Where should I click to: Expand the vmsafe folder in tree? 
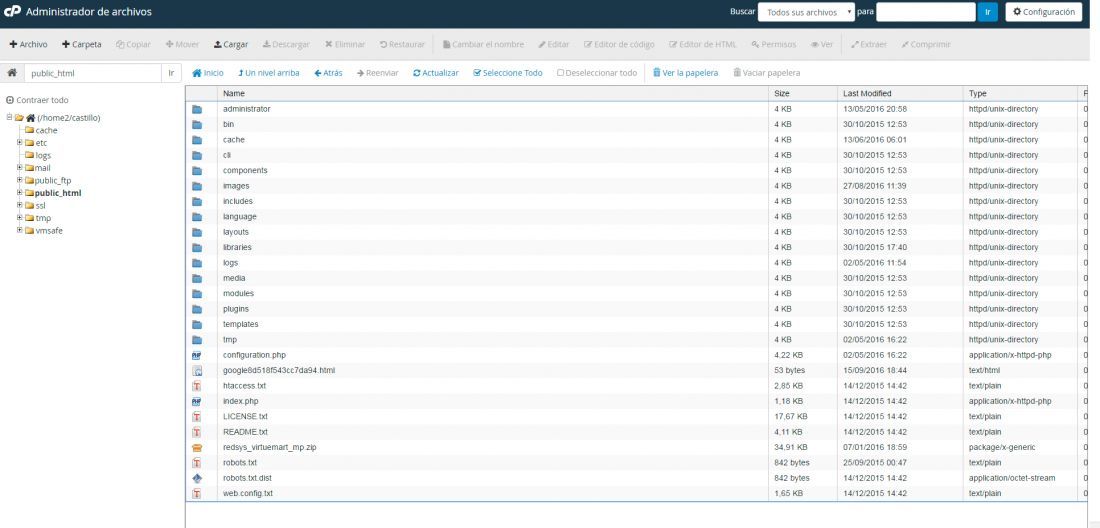20,231
